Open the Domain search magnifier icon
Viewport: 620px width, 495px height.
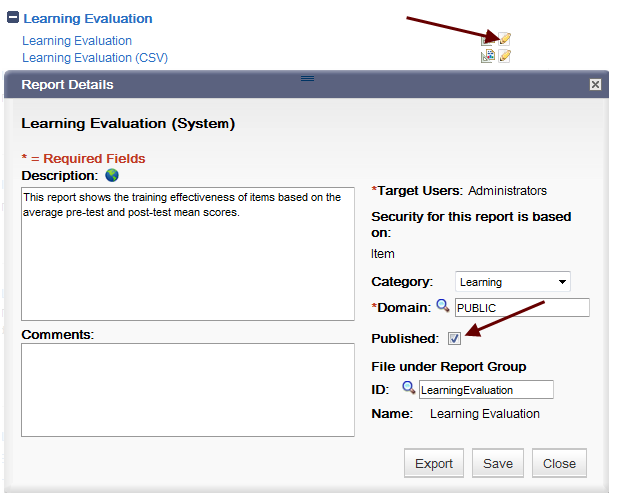(442, 306)
